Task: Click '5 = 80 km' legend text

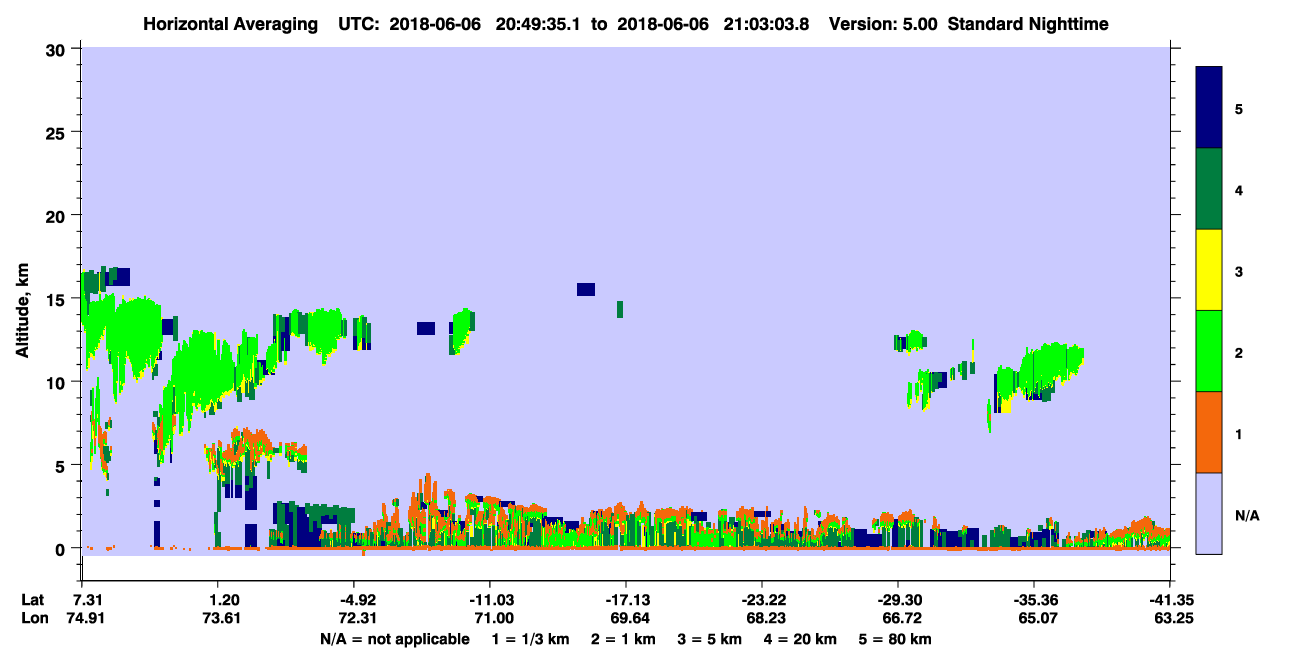Action: (x=896, y=639)
